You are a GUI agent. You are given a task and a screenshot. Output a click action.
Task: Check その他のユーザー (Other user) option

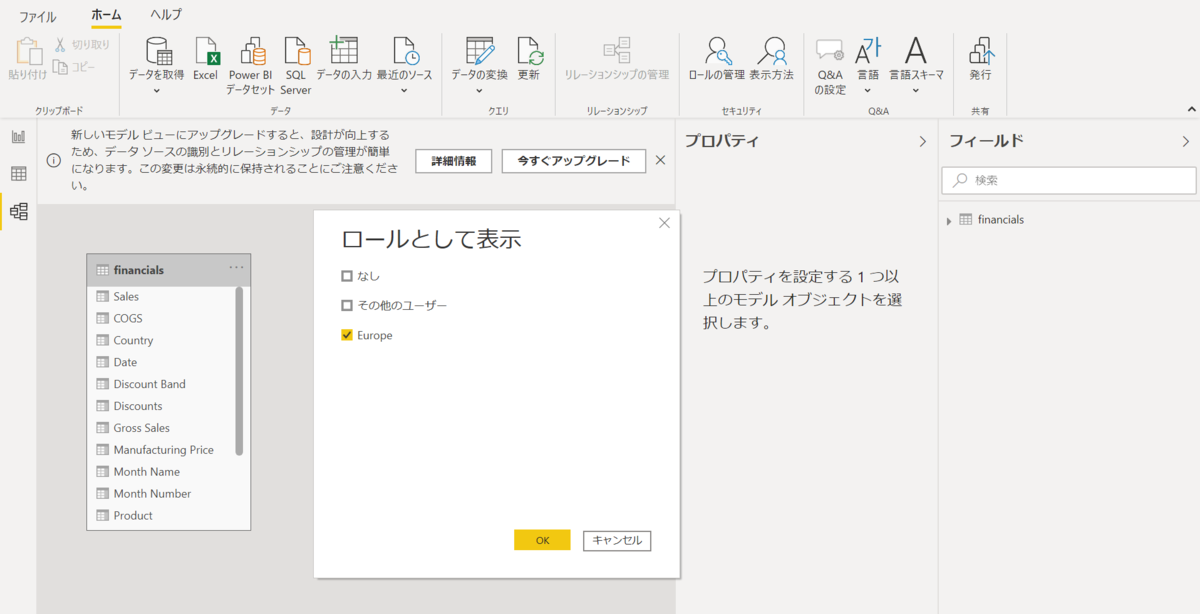[x=346, y=305]
